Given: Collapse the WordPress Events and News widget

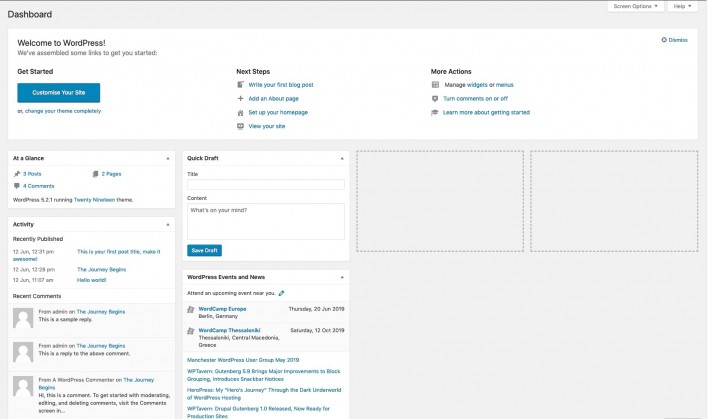Looking at the screenshot, I should (x=342, y=277).
